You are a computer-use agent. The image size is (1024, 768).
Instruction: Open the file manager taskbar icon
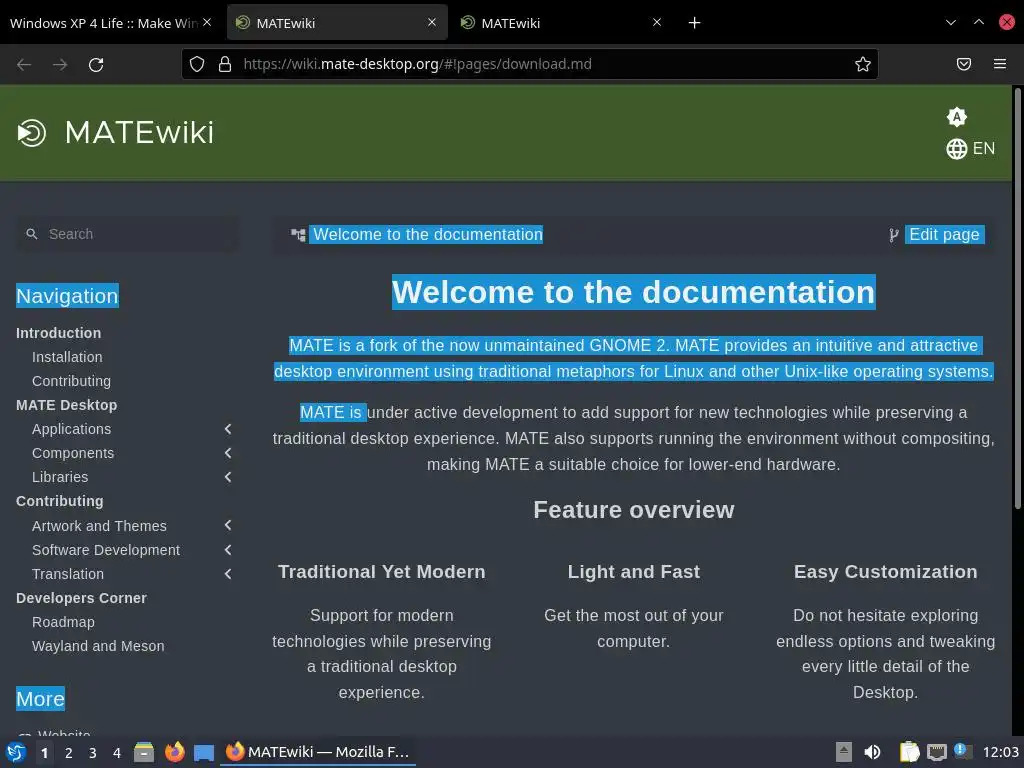tap(144, 752)
